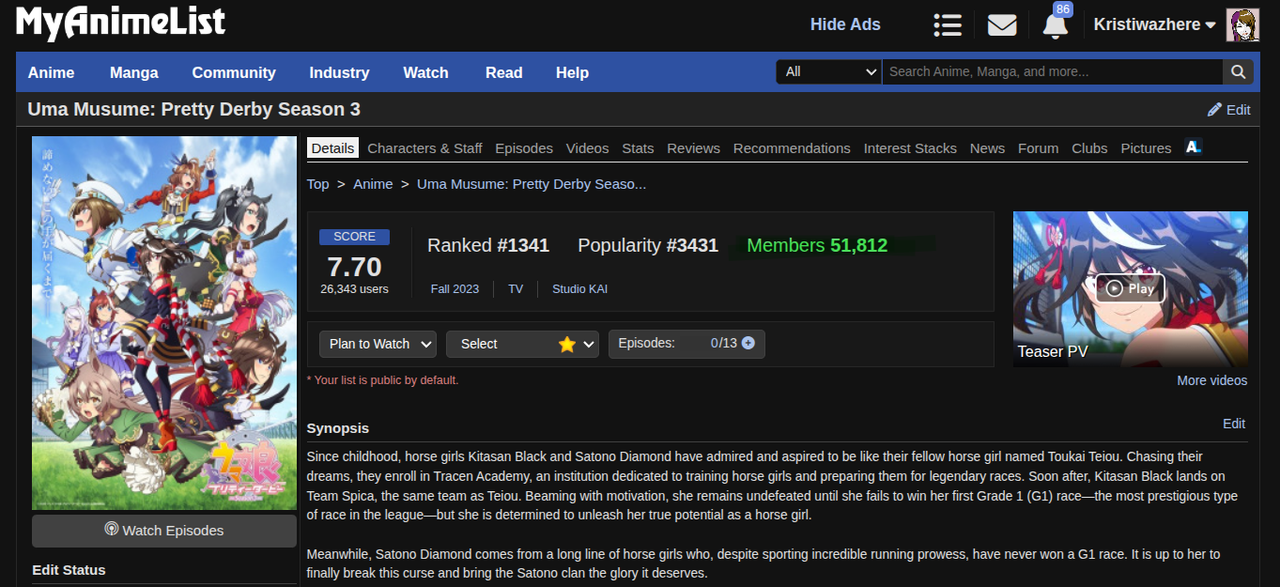Image resolution: width=1280 pixels, height=587 pixels.
Task: Click the Watch Episodes button
Action: point(164,531)
